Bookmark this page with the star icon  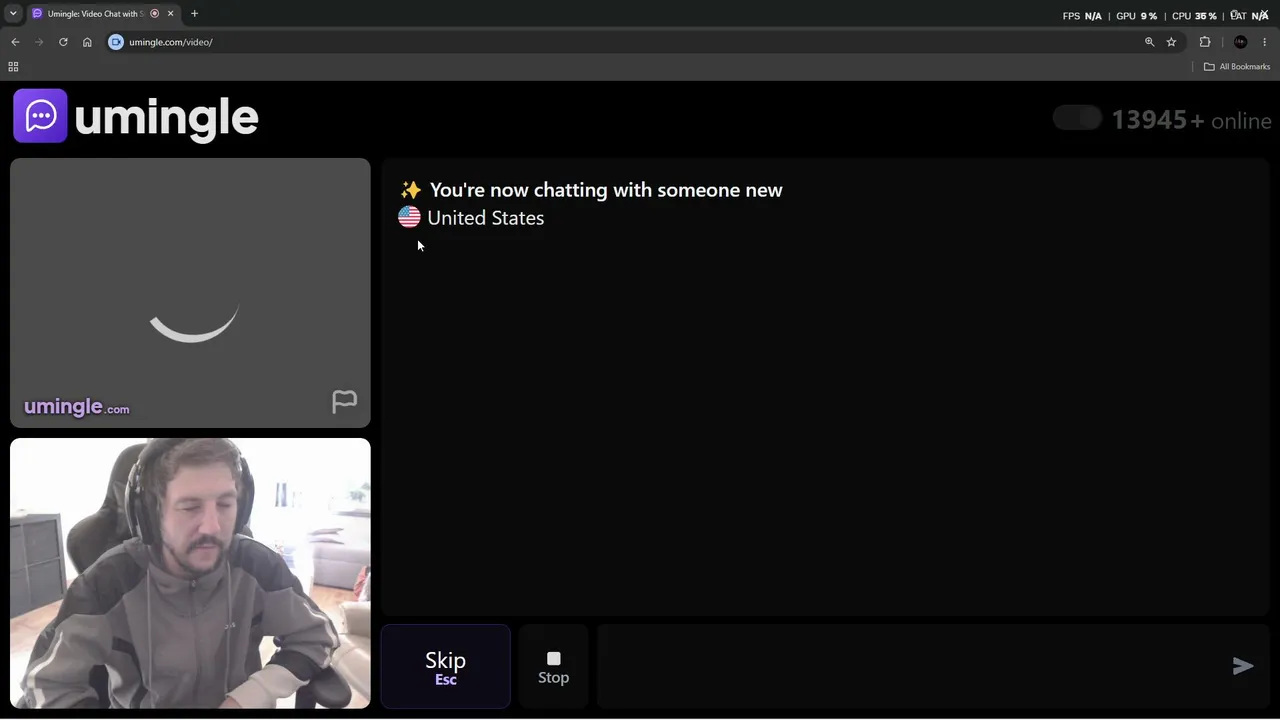click(x=1171, y=42)
